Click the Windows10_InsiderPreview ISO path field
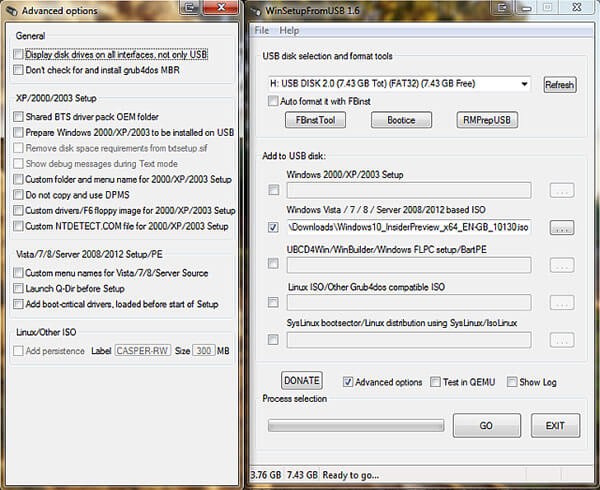 click(x=409, y=227)
